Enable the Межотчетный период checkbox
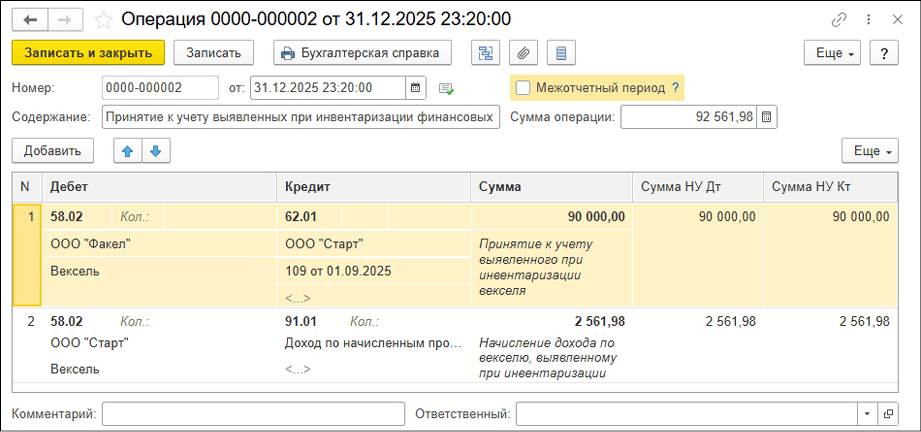 tap(523, 88)
